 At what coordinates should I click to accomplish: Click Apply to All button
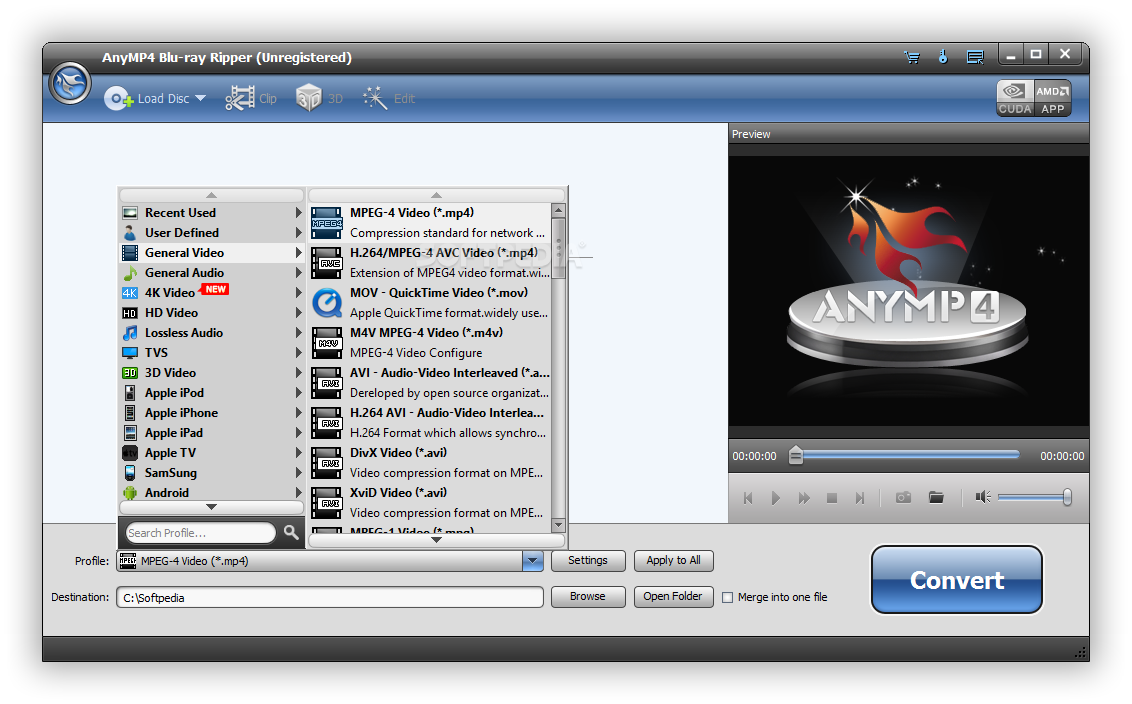click(674, 560)
